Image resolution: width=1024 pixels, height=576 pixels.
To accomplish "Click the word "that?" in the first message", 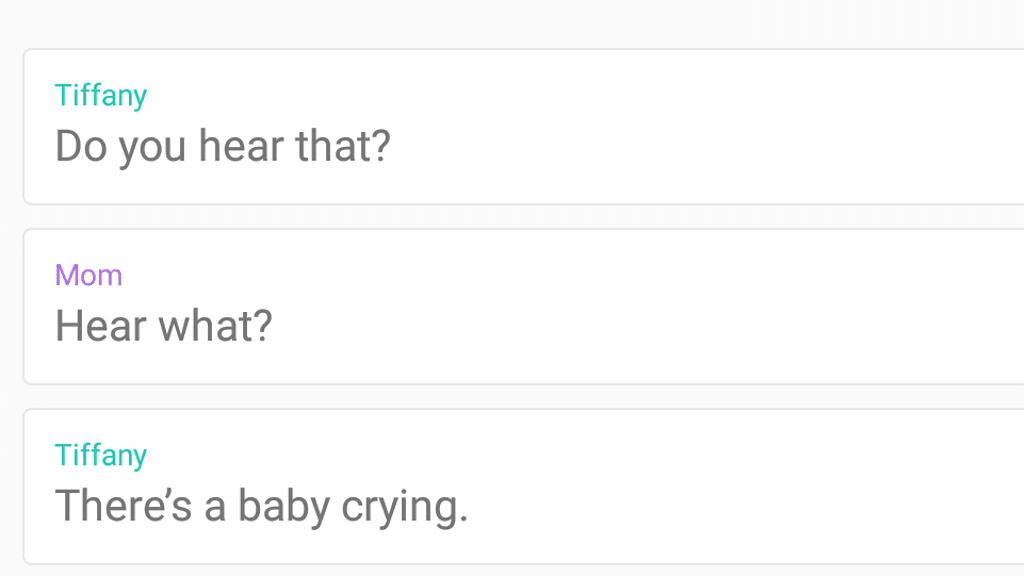I will [x=343, y=146].
